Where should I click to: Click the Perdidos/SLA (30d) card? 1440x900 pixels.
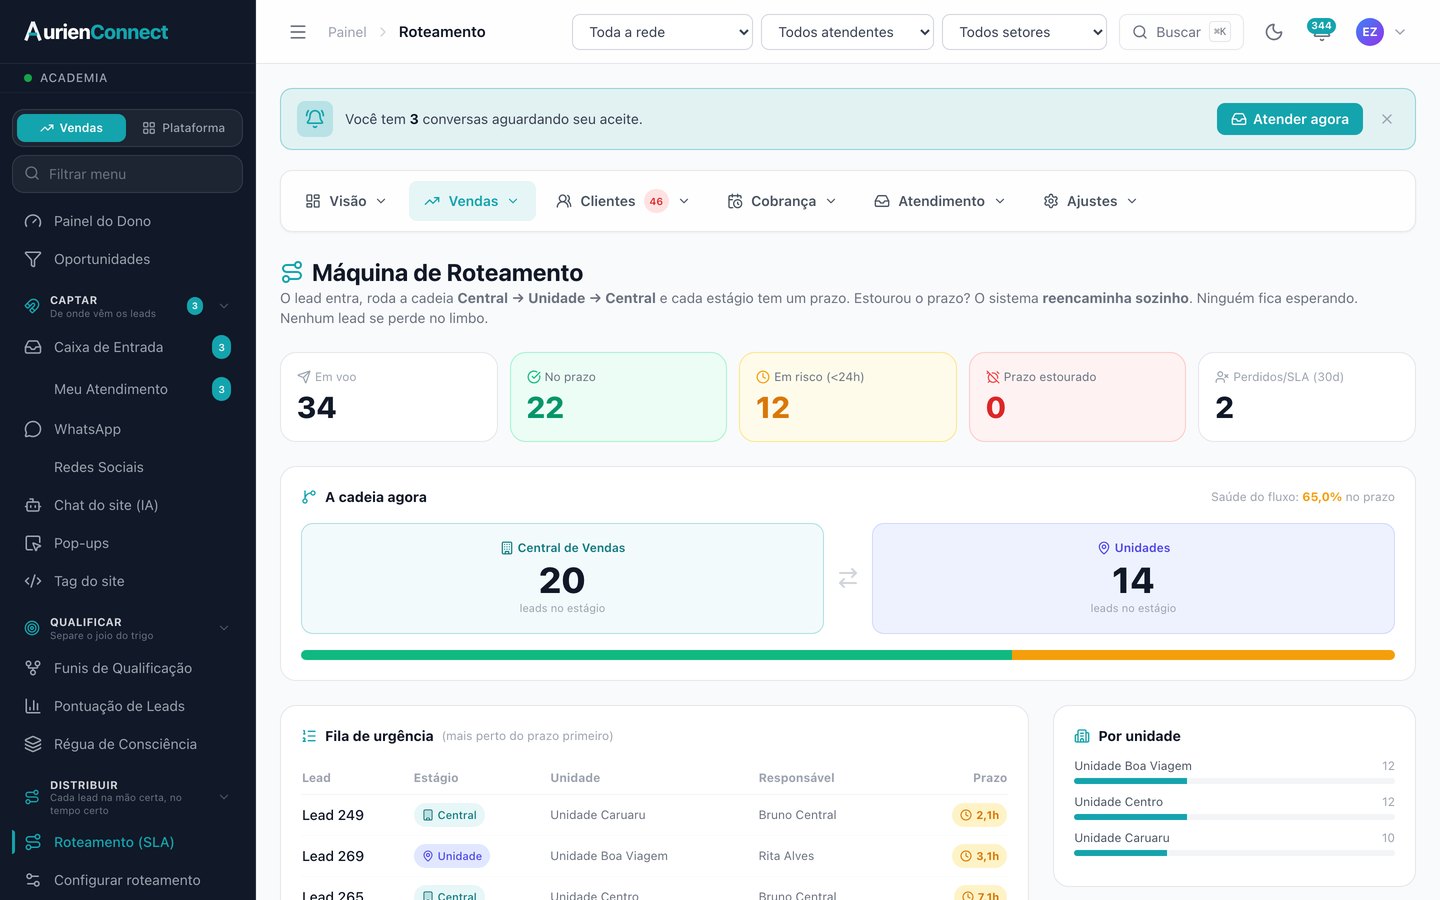click(1307, 397)
